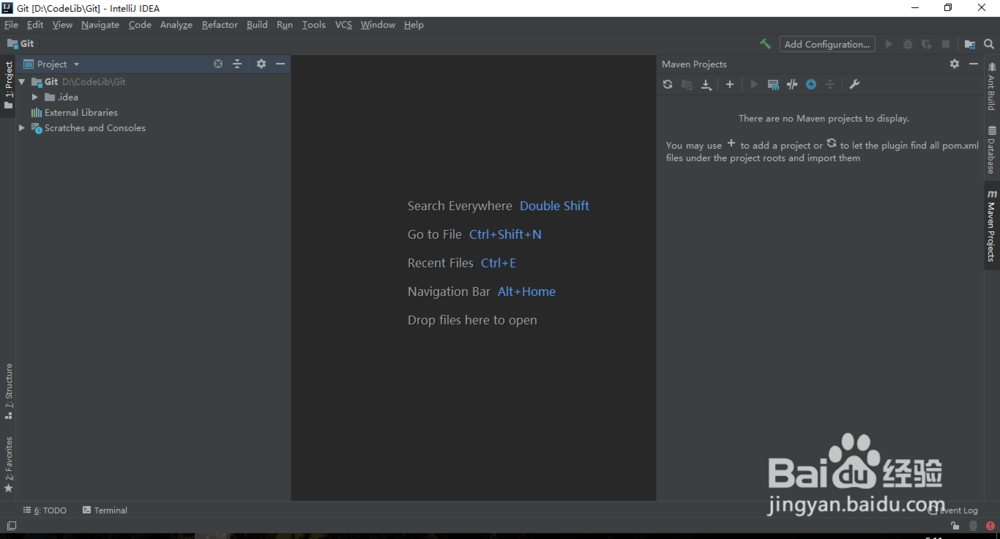The image size is (1000, 539).
Task: Add a Maven project with plus icon
Action: (730, 84)
